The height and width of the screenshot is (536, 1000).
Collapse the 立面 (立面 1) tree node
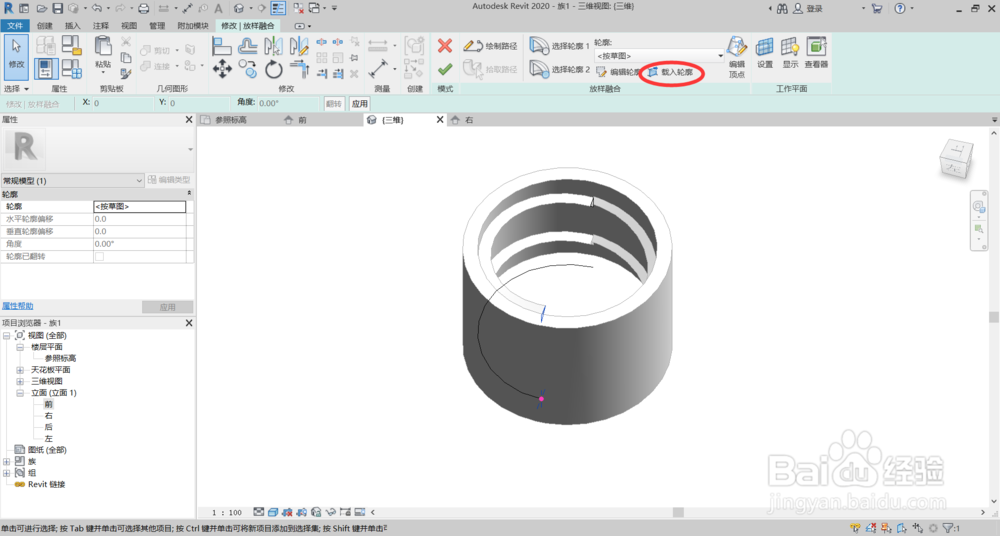pyautogui.click(x=20, y=393)
